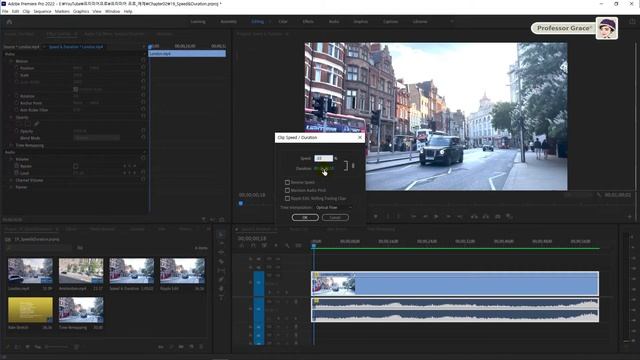Collapse the Opacity effect group
640x360 pixels.
[x=11, y=117]
